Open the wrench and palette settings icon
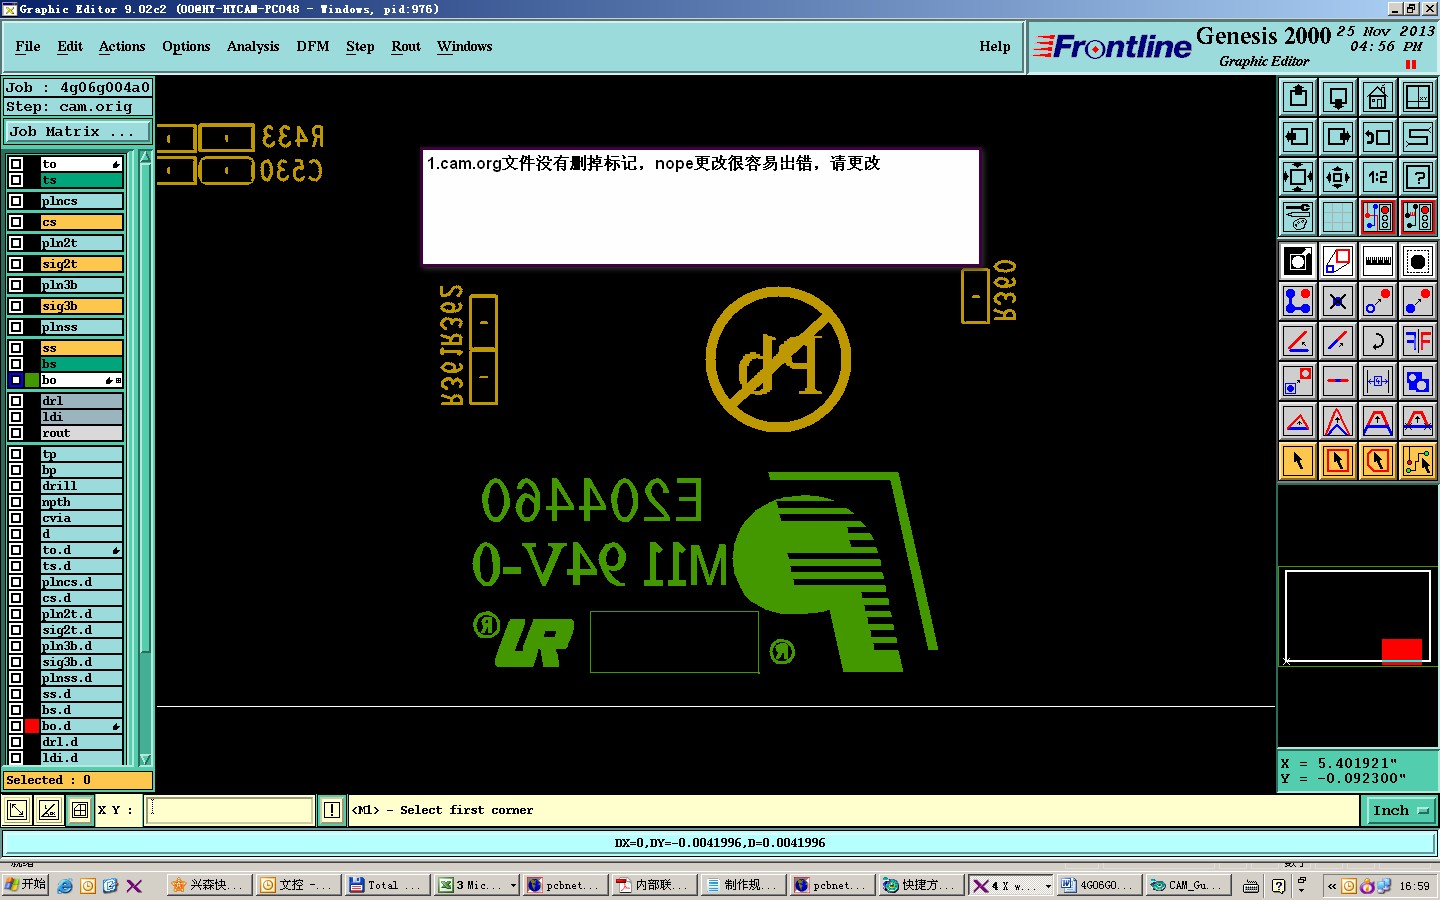 (x=1298, y=217)
